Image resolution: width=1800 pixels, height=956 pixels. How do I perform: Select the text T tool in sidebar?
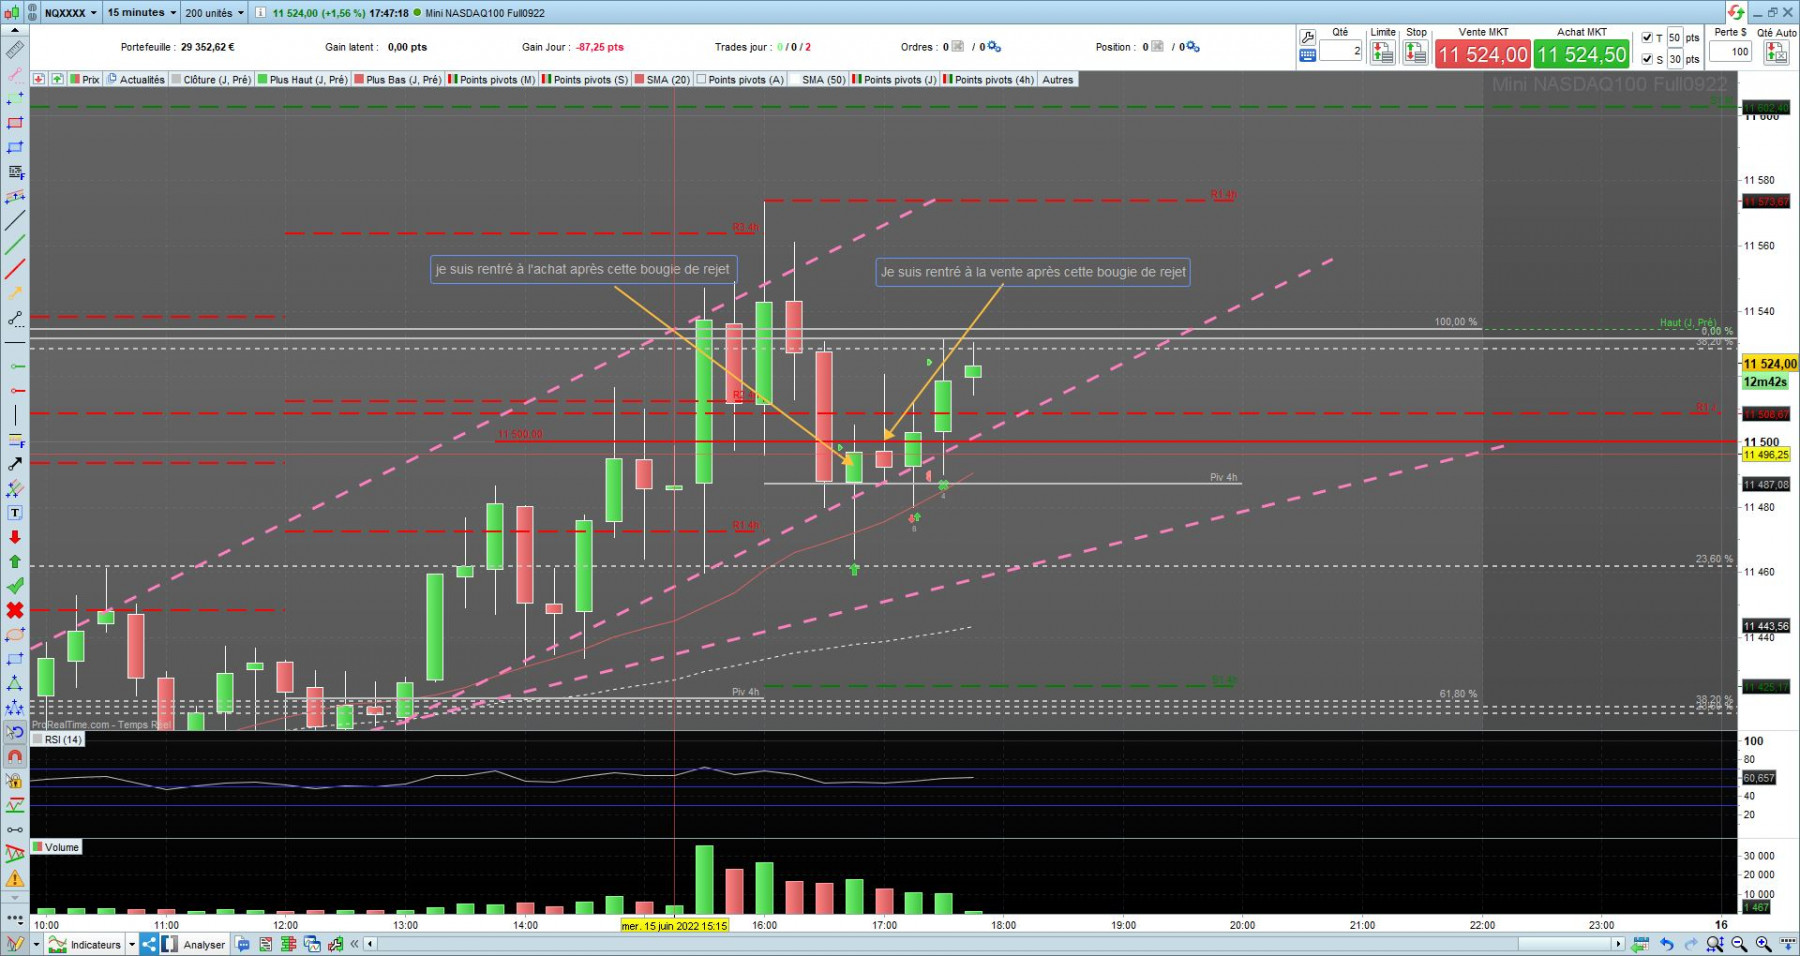pyautogui.click(x=15, y=513)
